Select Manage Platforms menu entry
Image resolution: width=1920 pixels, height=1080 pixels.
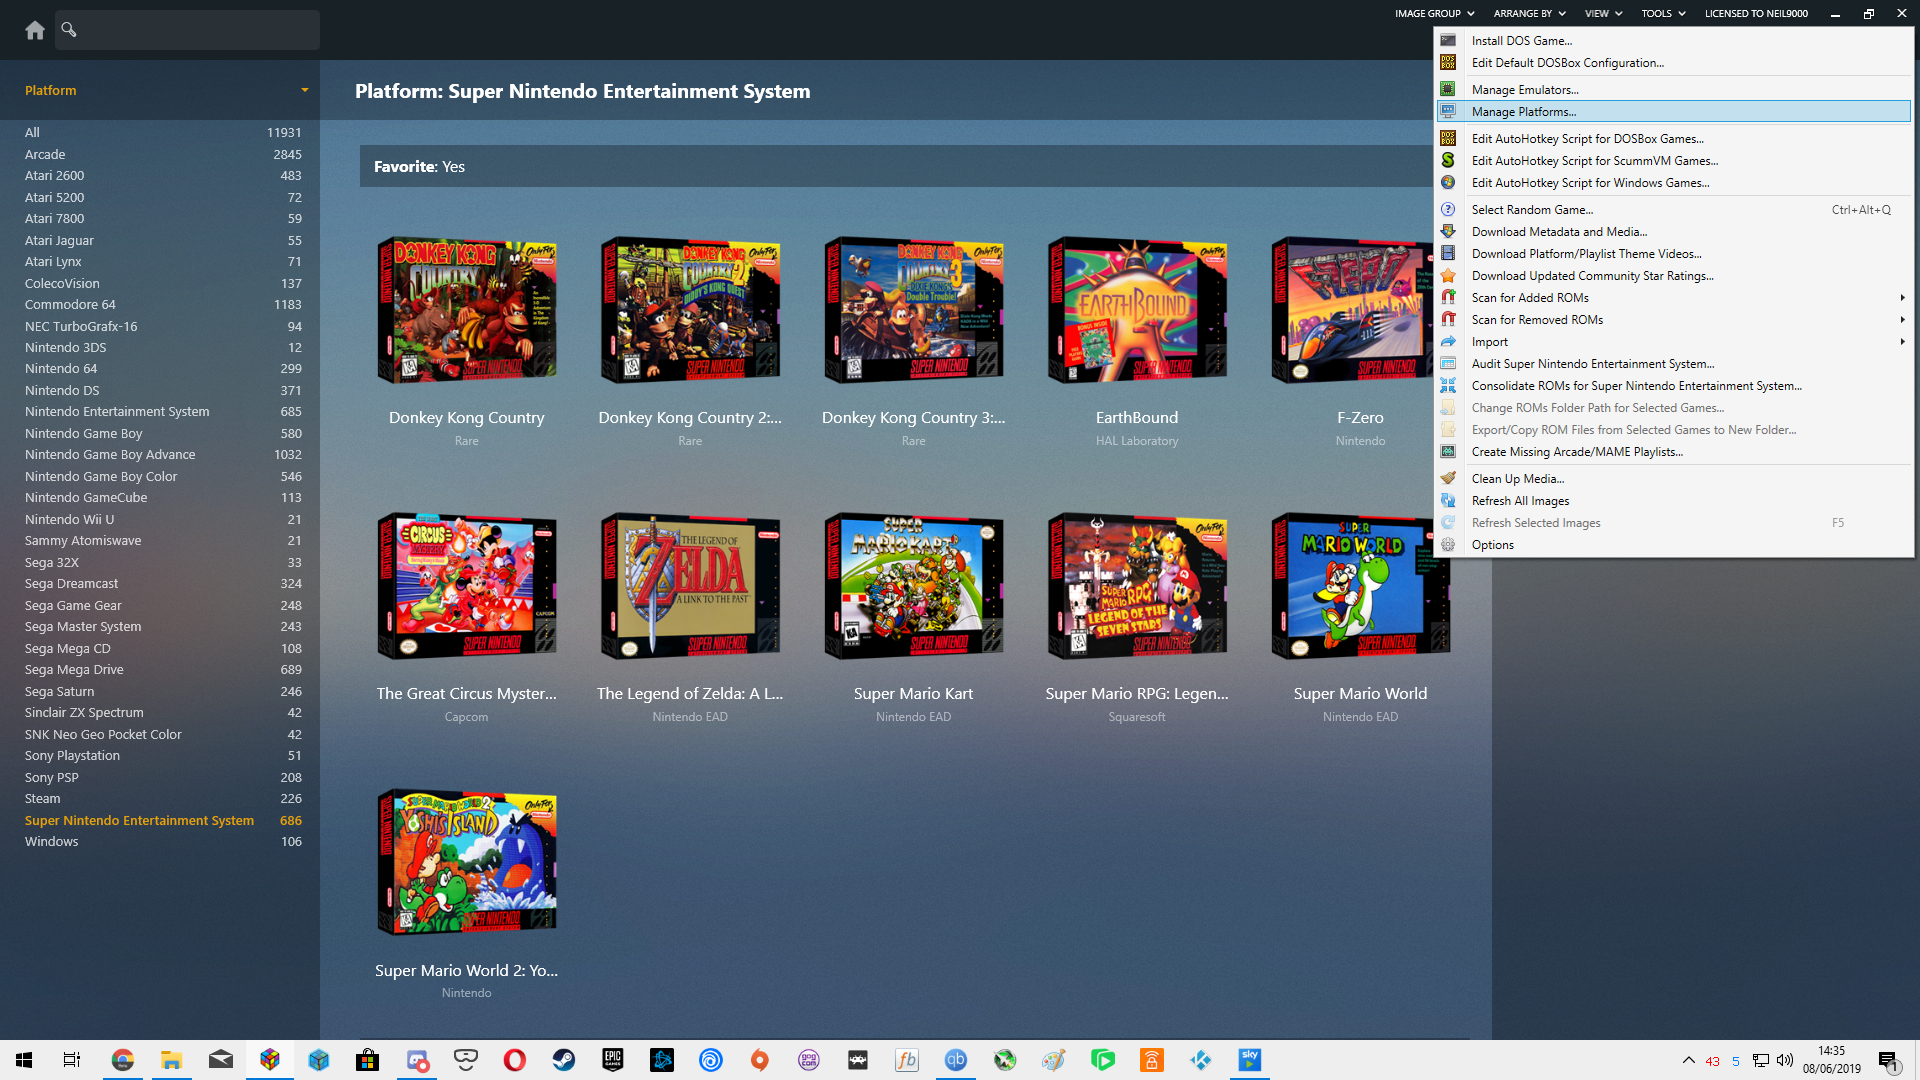click(x=1674, y=112)
